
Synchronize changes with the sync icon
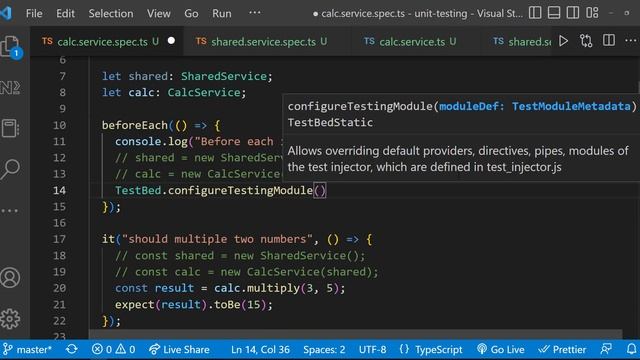(72, 349)
